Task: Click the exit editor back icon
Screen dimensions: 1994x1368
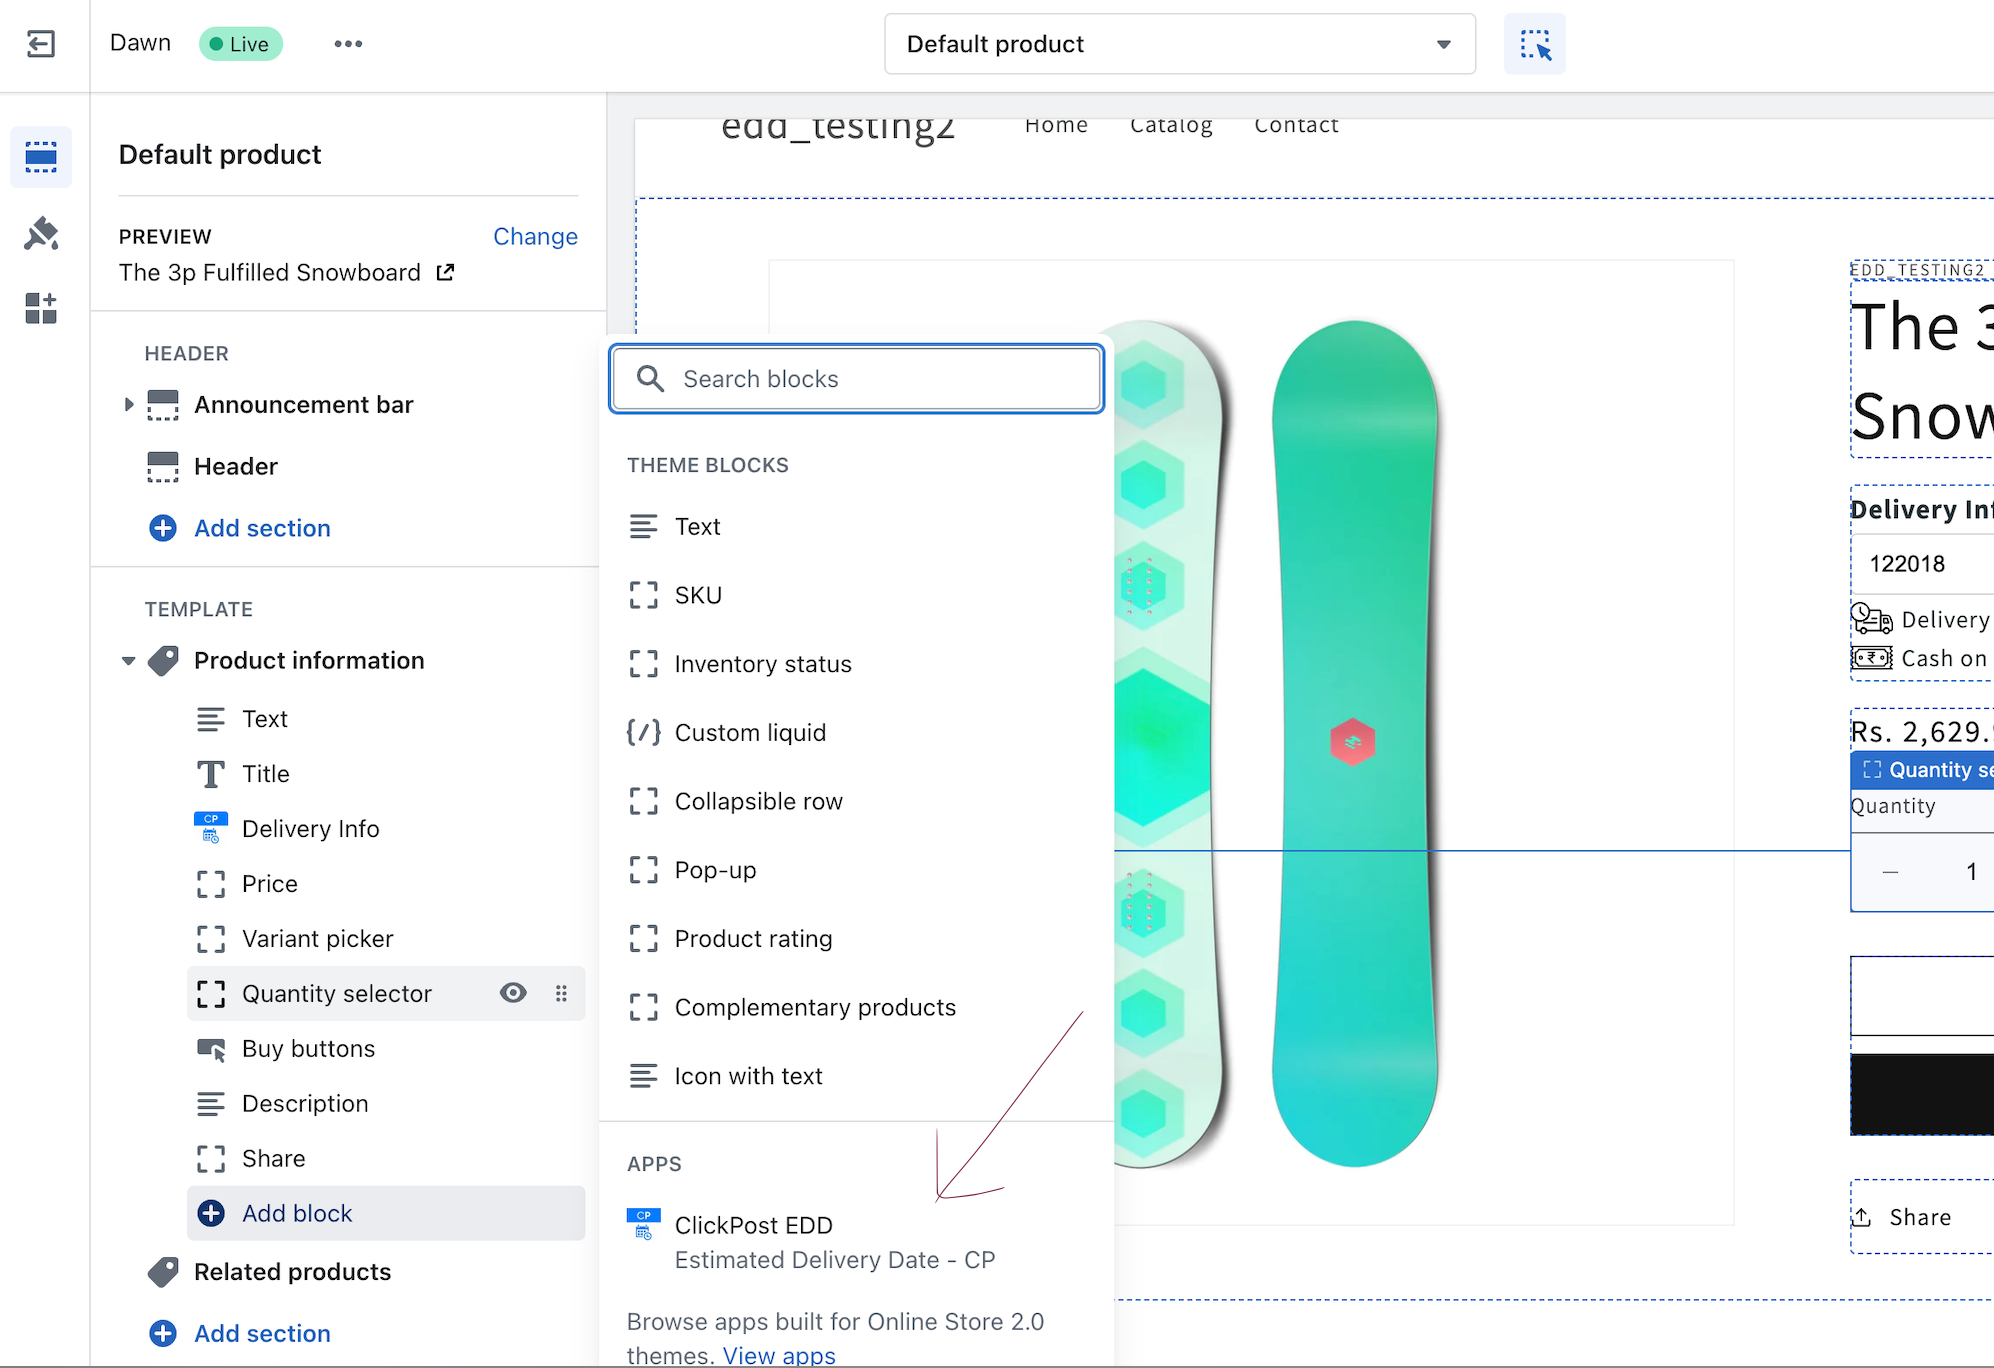Action: pos(41,44)
